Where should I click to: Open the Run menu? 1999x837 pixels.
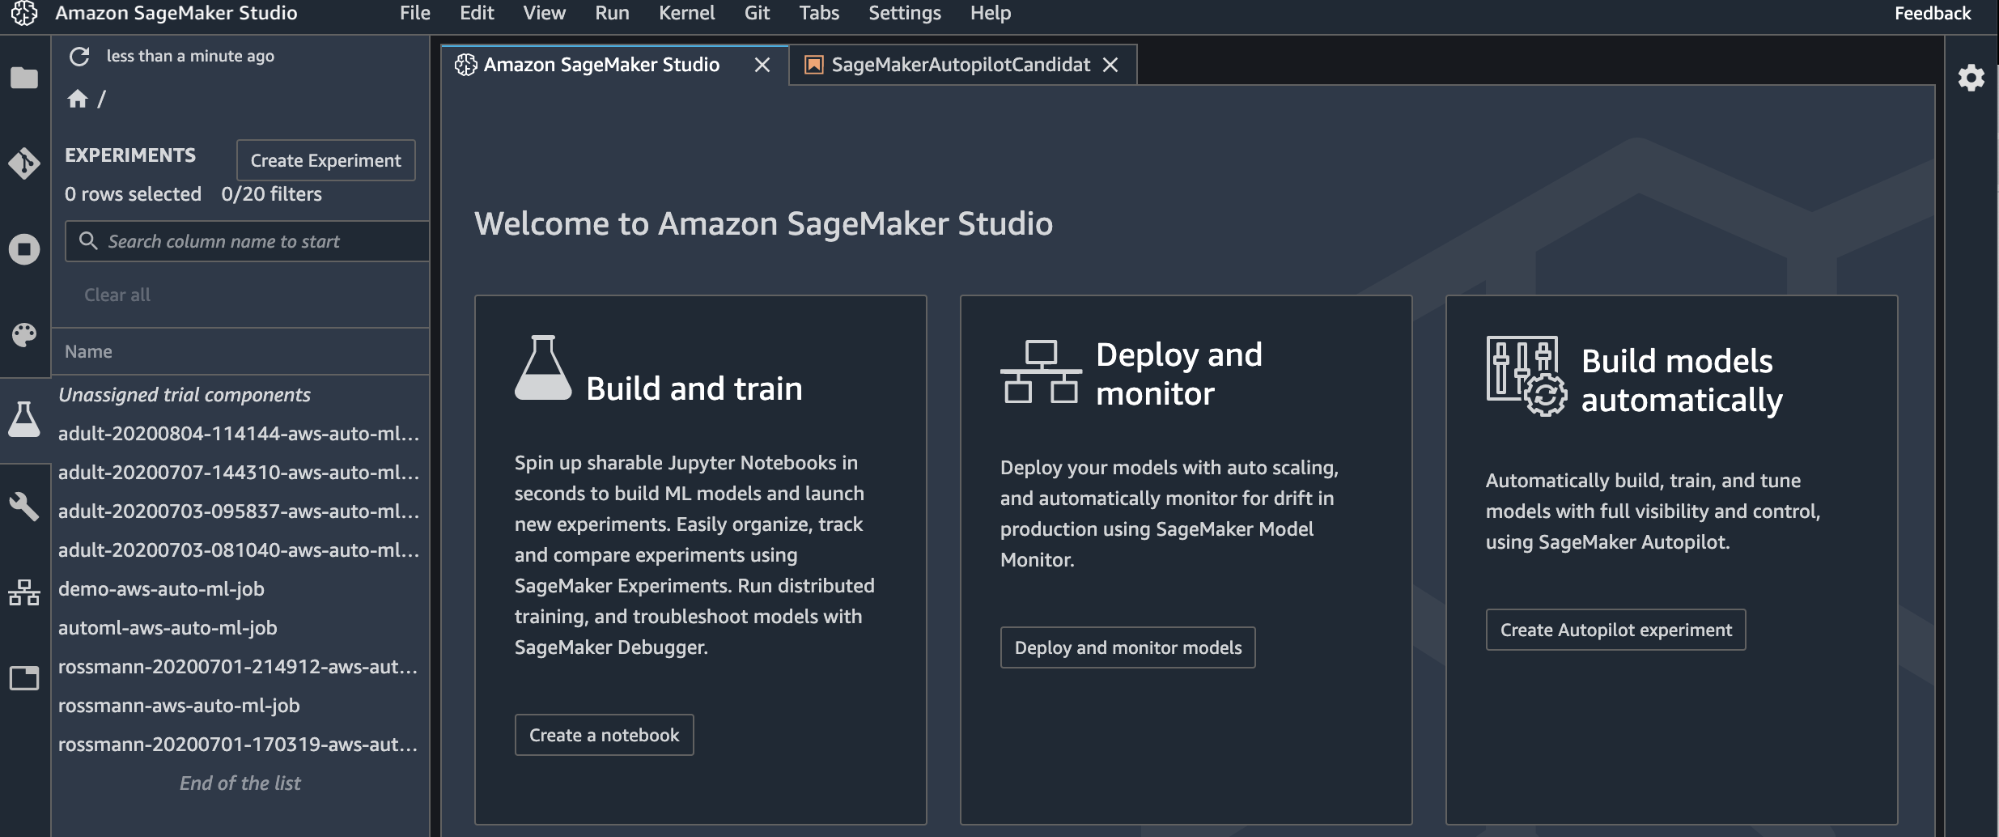(612, 13)
